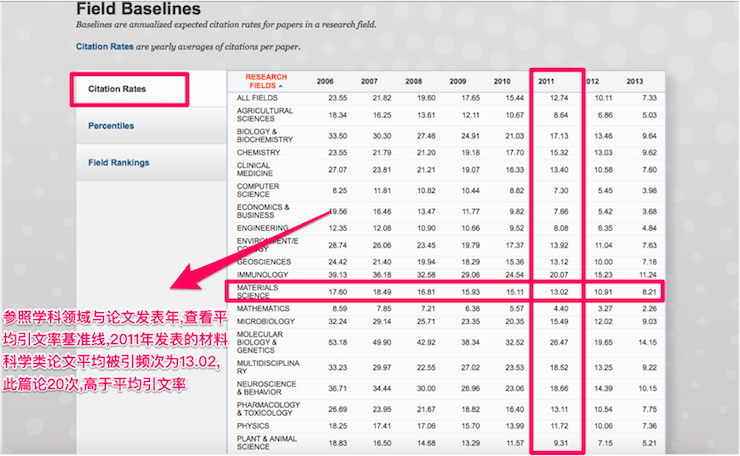
Task: Click the highlighted 2011 column header
Action: pos(546,81)
